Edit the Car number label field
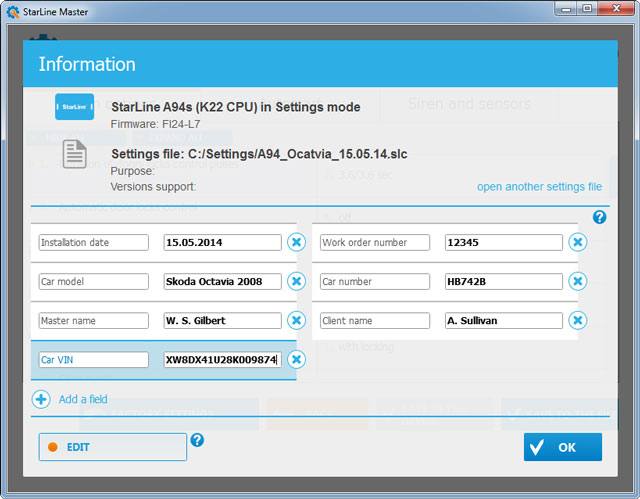Screen dimensions: 640x499 375,282
